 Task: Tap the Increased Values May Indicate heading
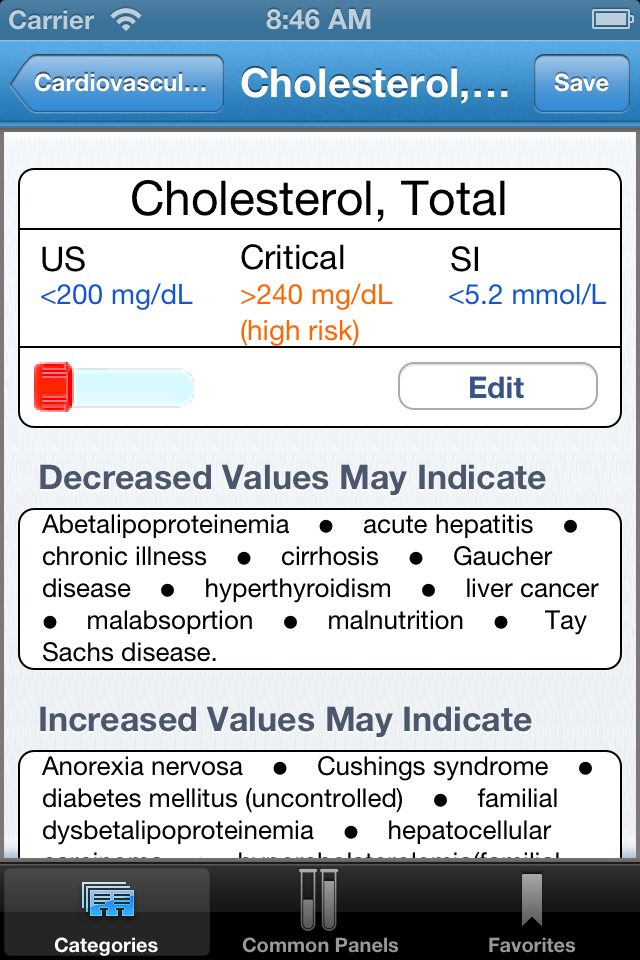(285, 719)
